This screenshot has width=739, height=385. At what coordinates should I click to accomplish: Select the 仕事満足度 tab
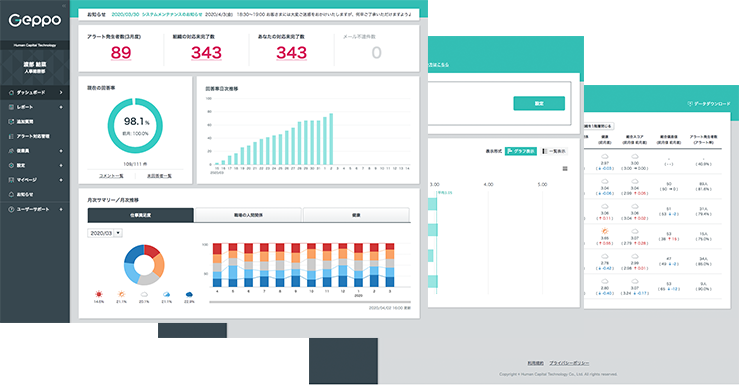[140, 215]
